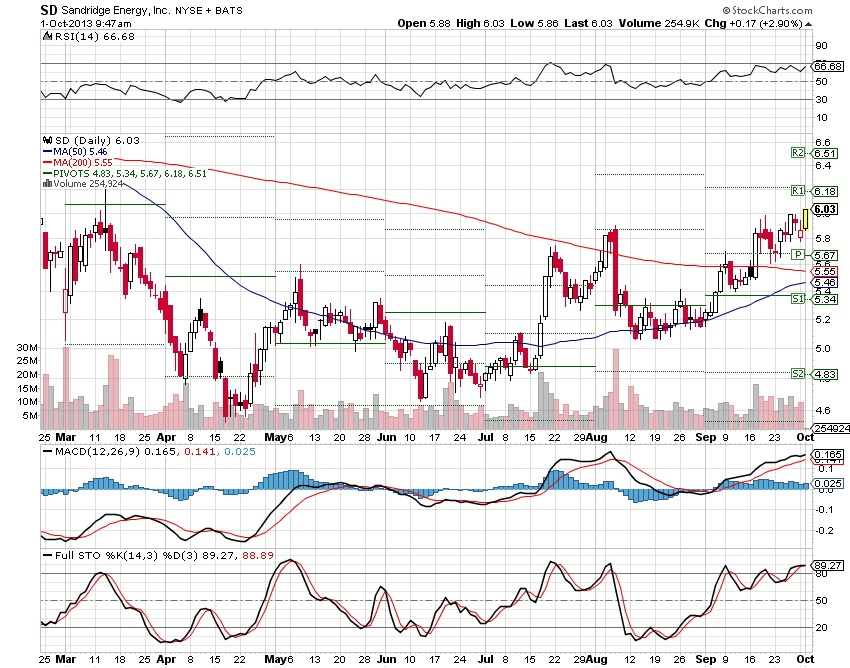This screenshot has height=668, width=850.
Task: Click the R1 pivot resistance tag
Action: click(797, 190)
